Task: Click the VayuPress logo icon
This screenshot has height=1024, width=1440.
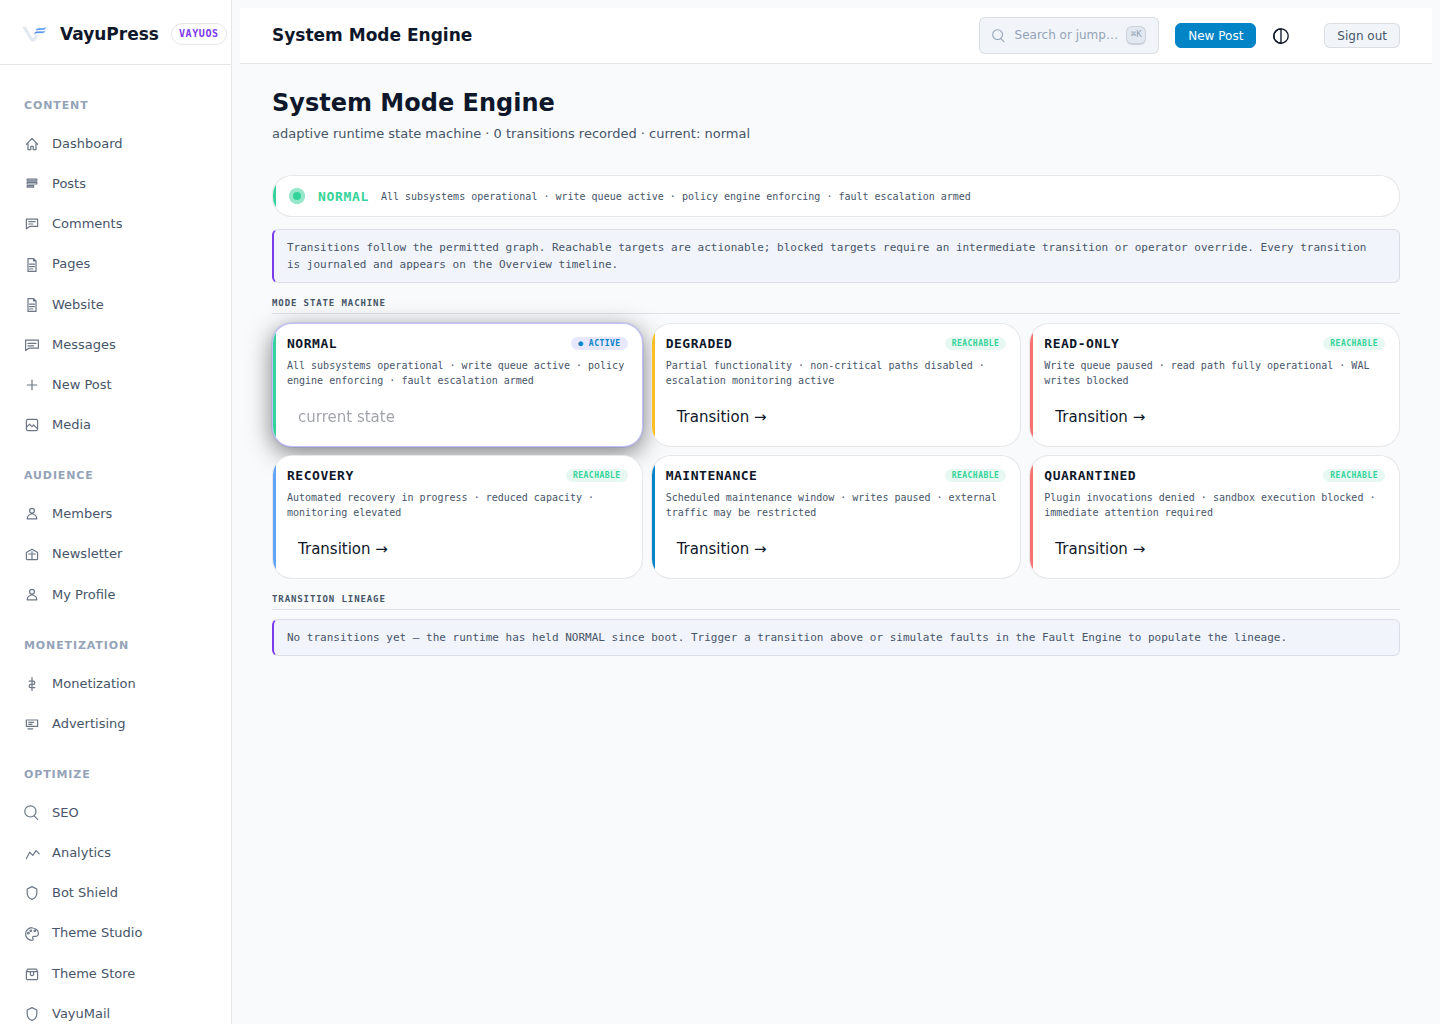Action: (x=35, y=33)
